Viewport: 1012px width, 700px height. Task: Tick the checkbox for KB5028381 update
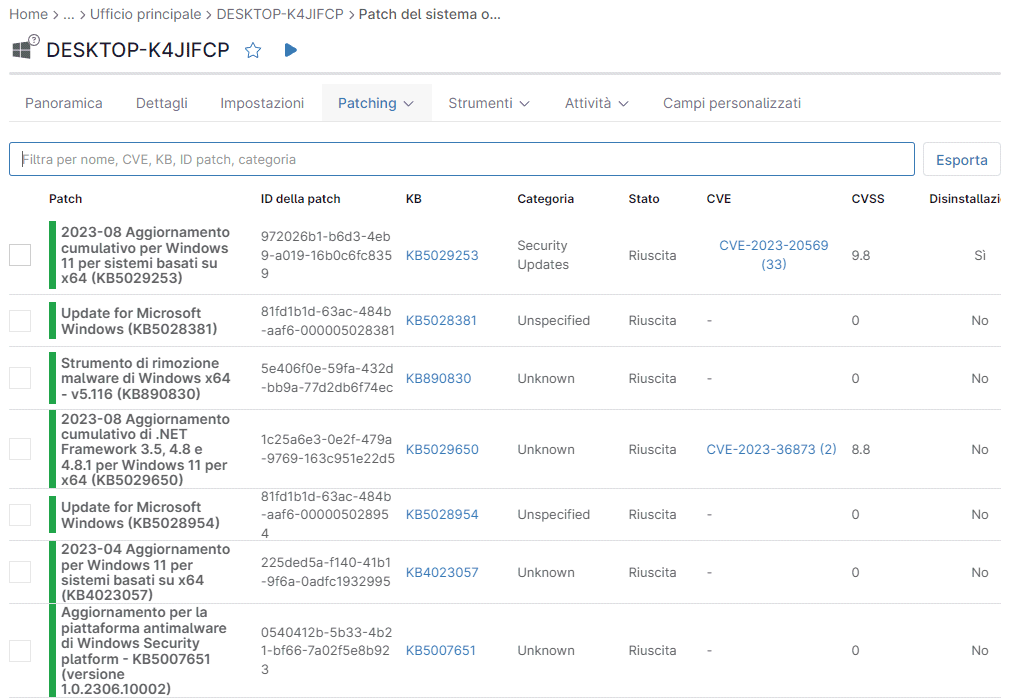20,321
